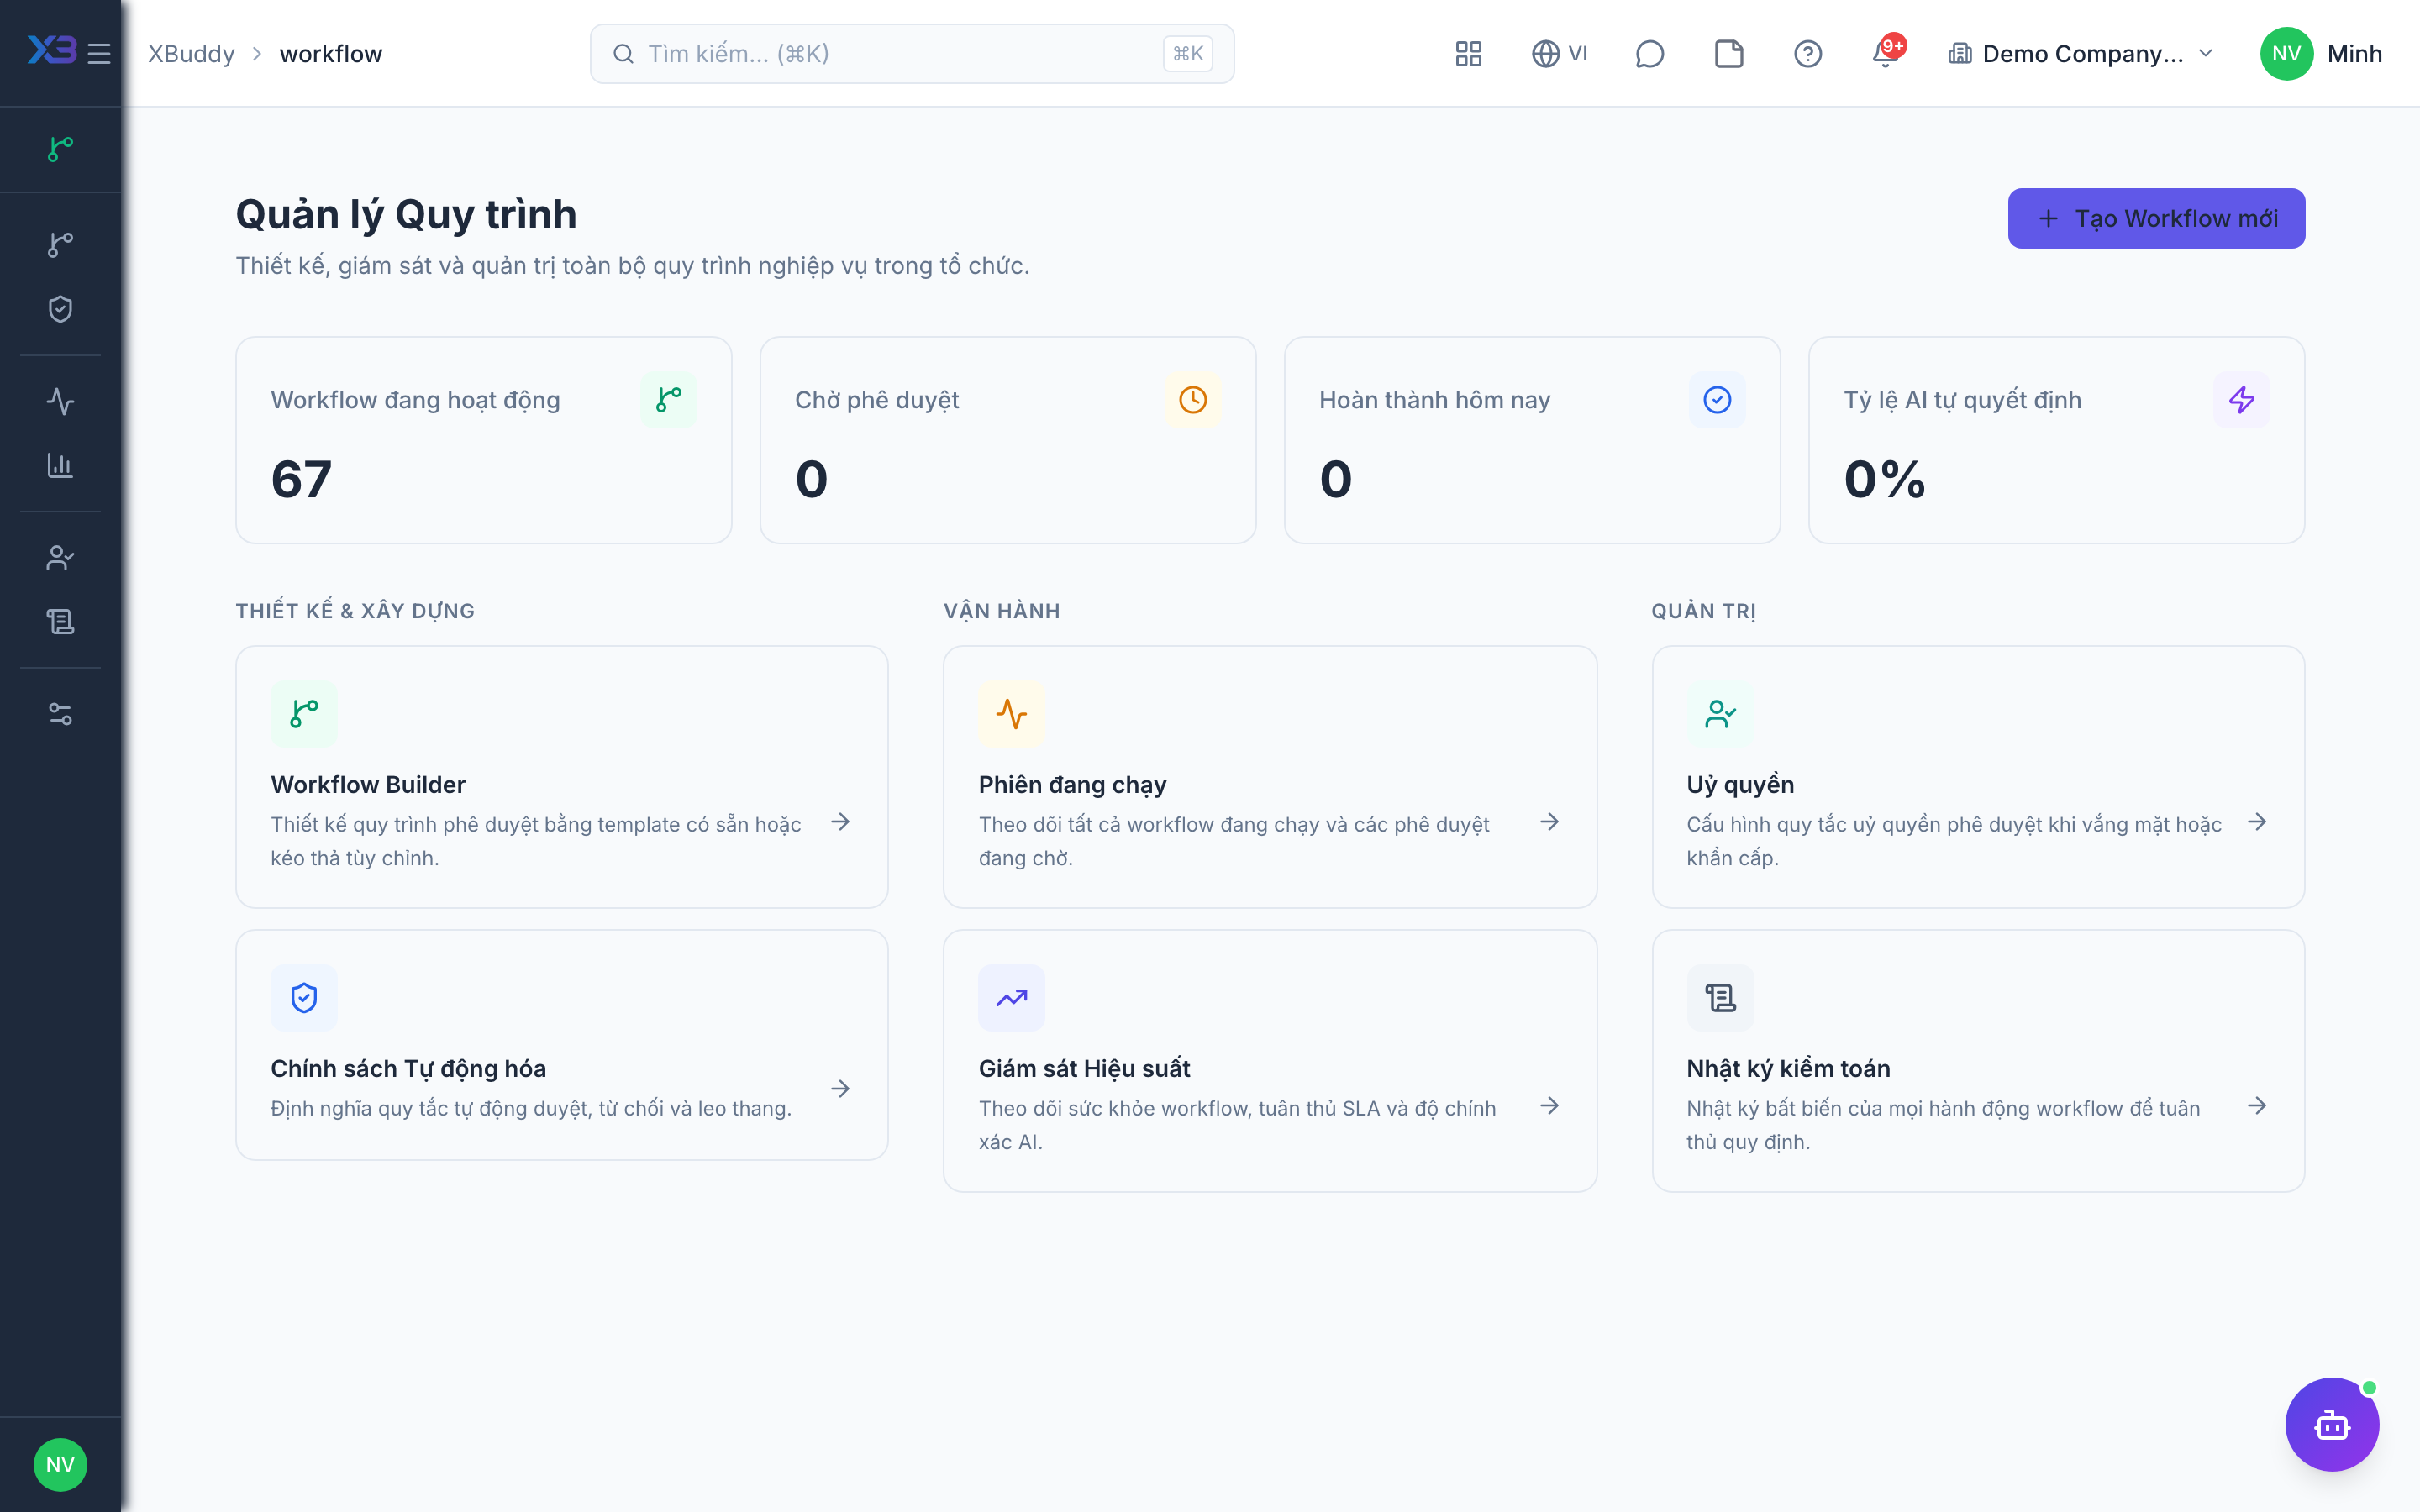Open the shield policy icon in sidebar

tap(60, 309)
